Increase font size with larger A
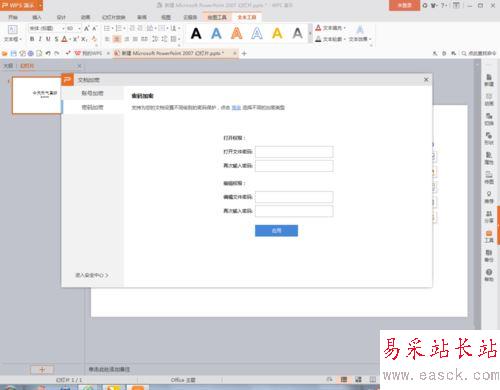This screenshot has width=500, height=390. 86,29
